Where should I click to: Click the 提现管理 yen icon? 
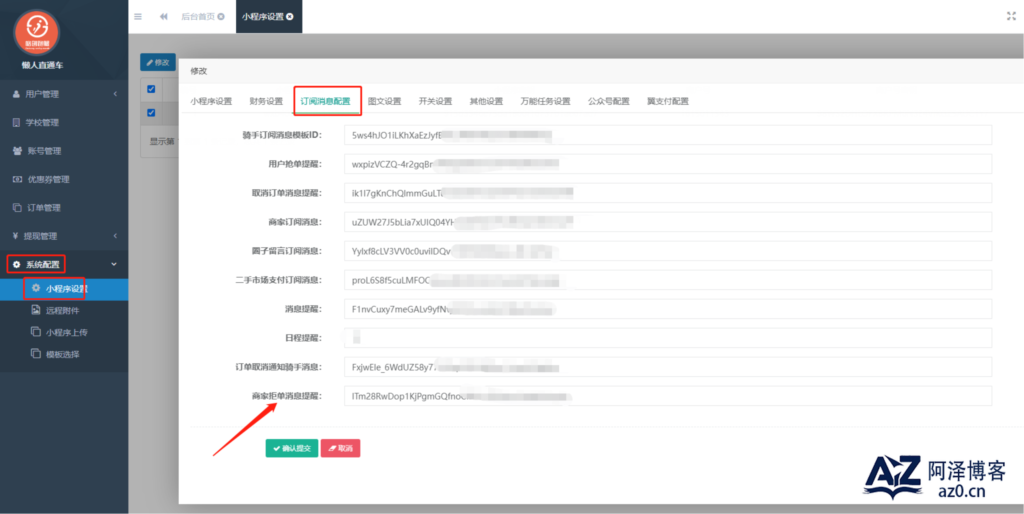point(15,236)
